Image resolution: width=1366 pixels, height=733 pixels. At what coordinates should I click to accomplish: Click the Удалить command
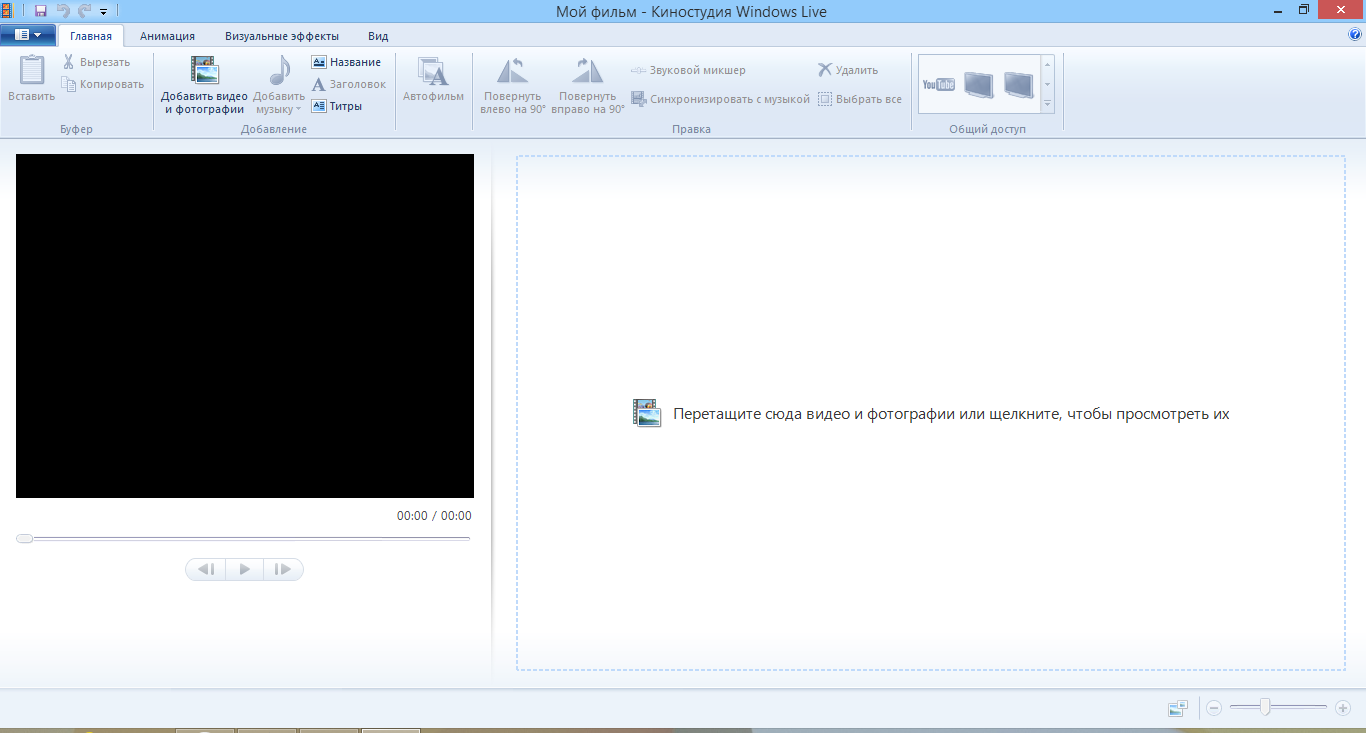pos(848,70)
